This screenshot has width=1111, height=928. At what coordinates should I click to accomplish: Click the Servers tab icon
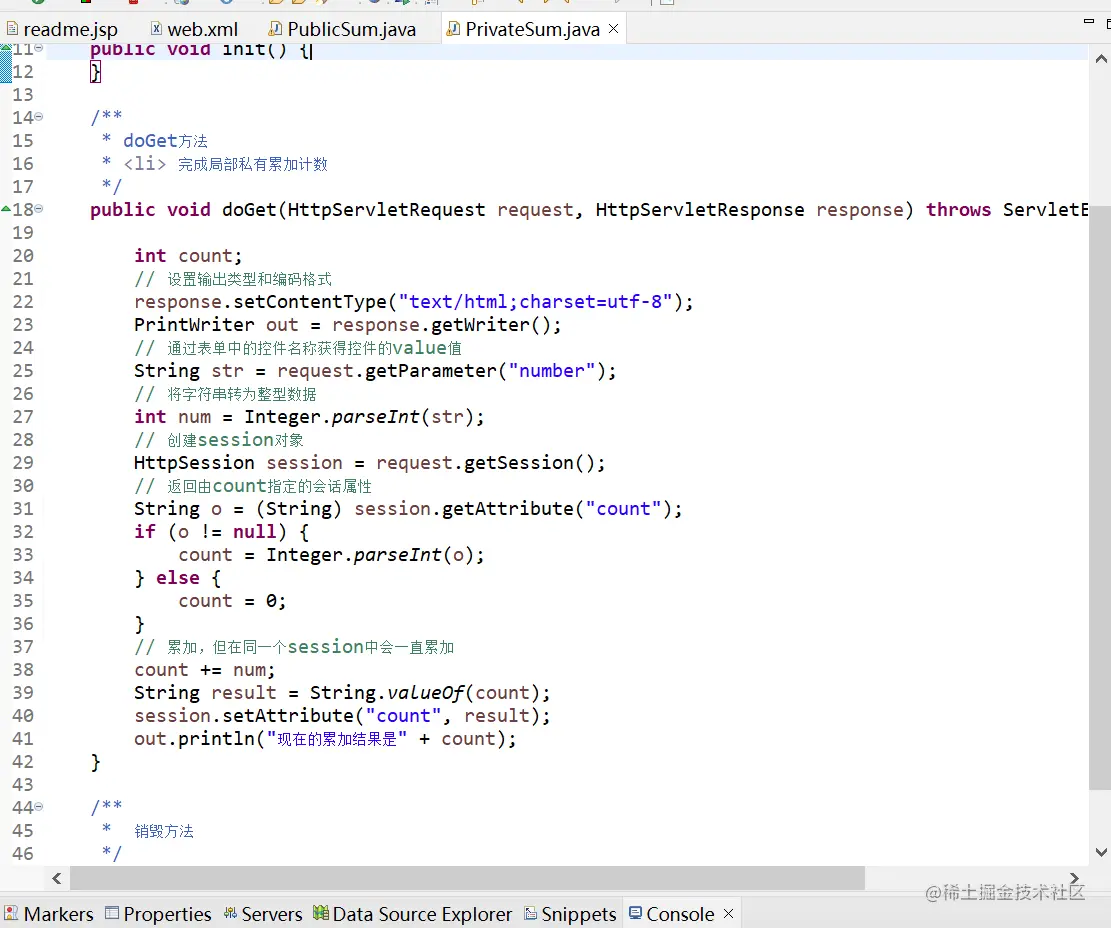click(230, 913)
